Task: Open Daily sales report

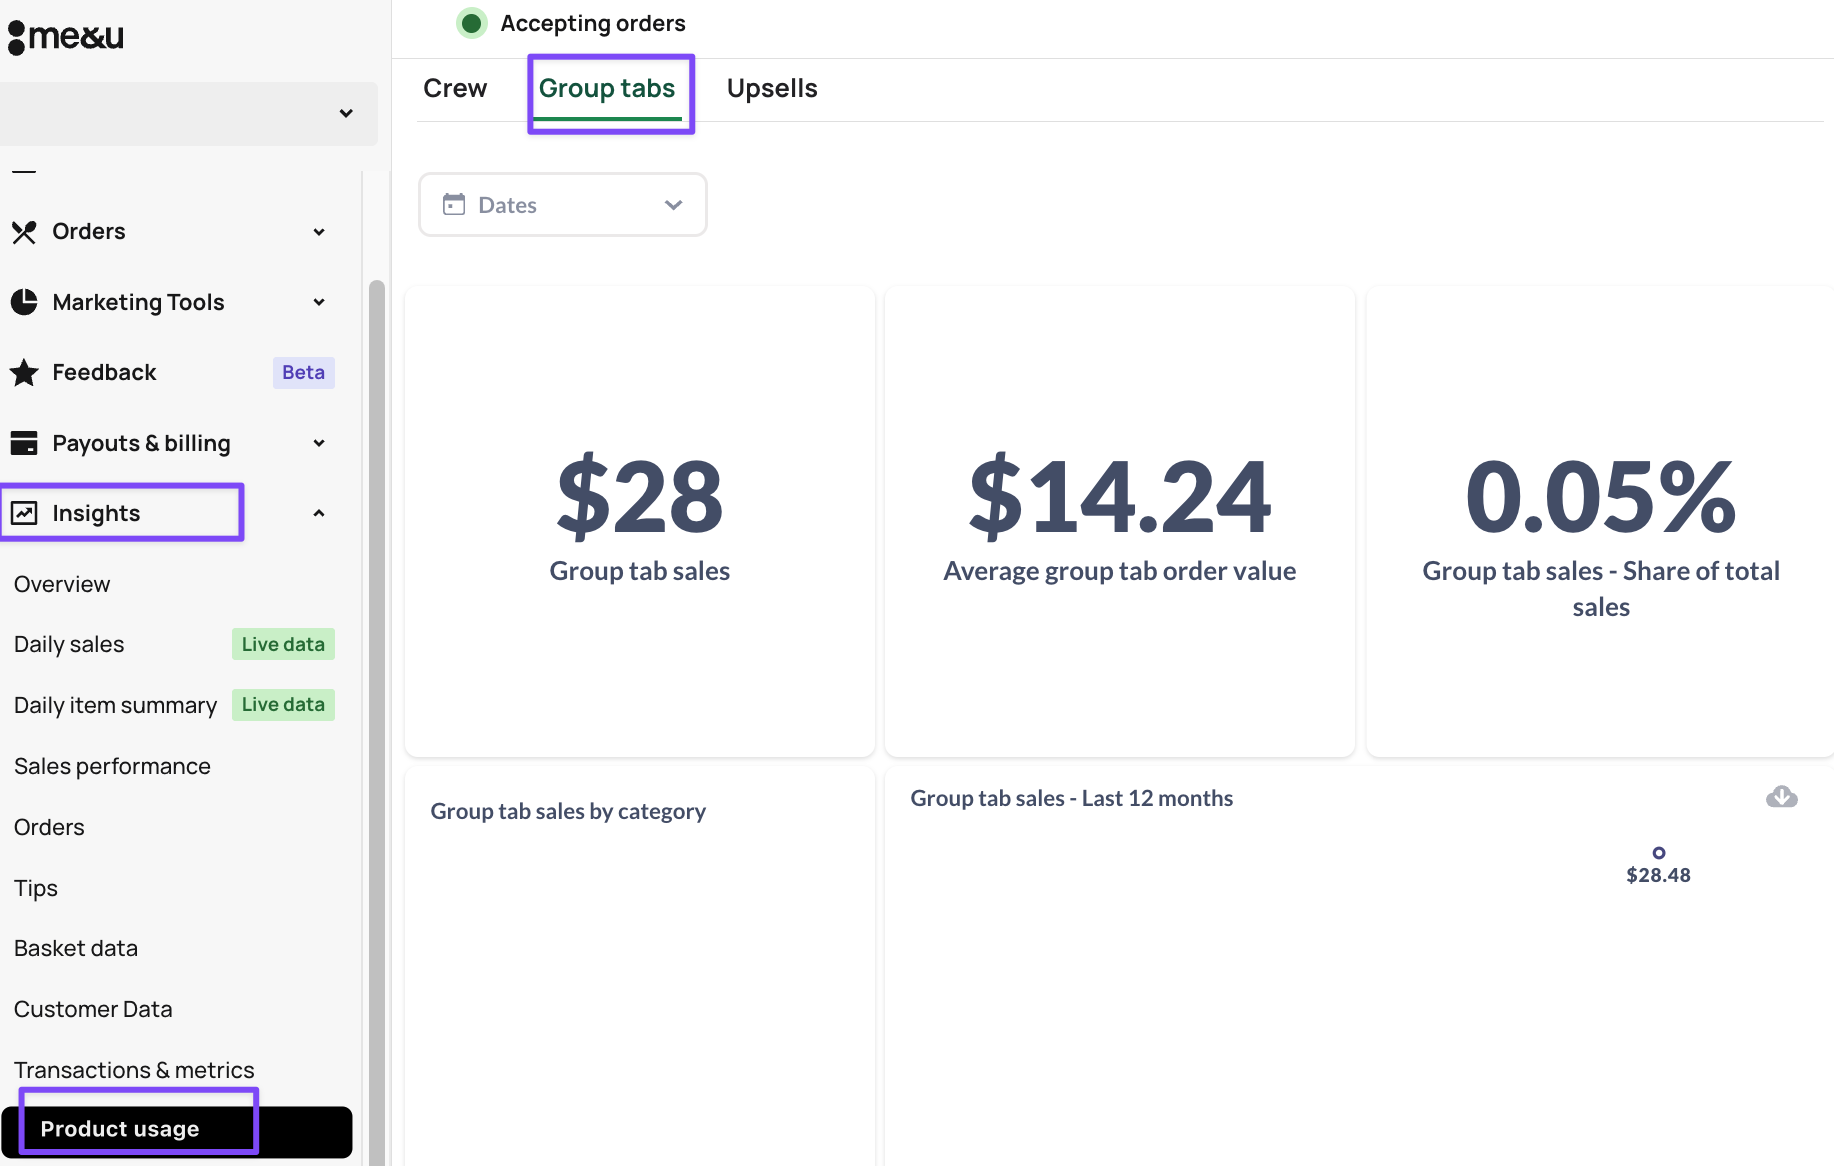Action: [x=69, y=645]
